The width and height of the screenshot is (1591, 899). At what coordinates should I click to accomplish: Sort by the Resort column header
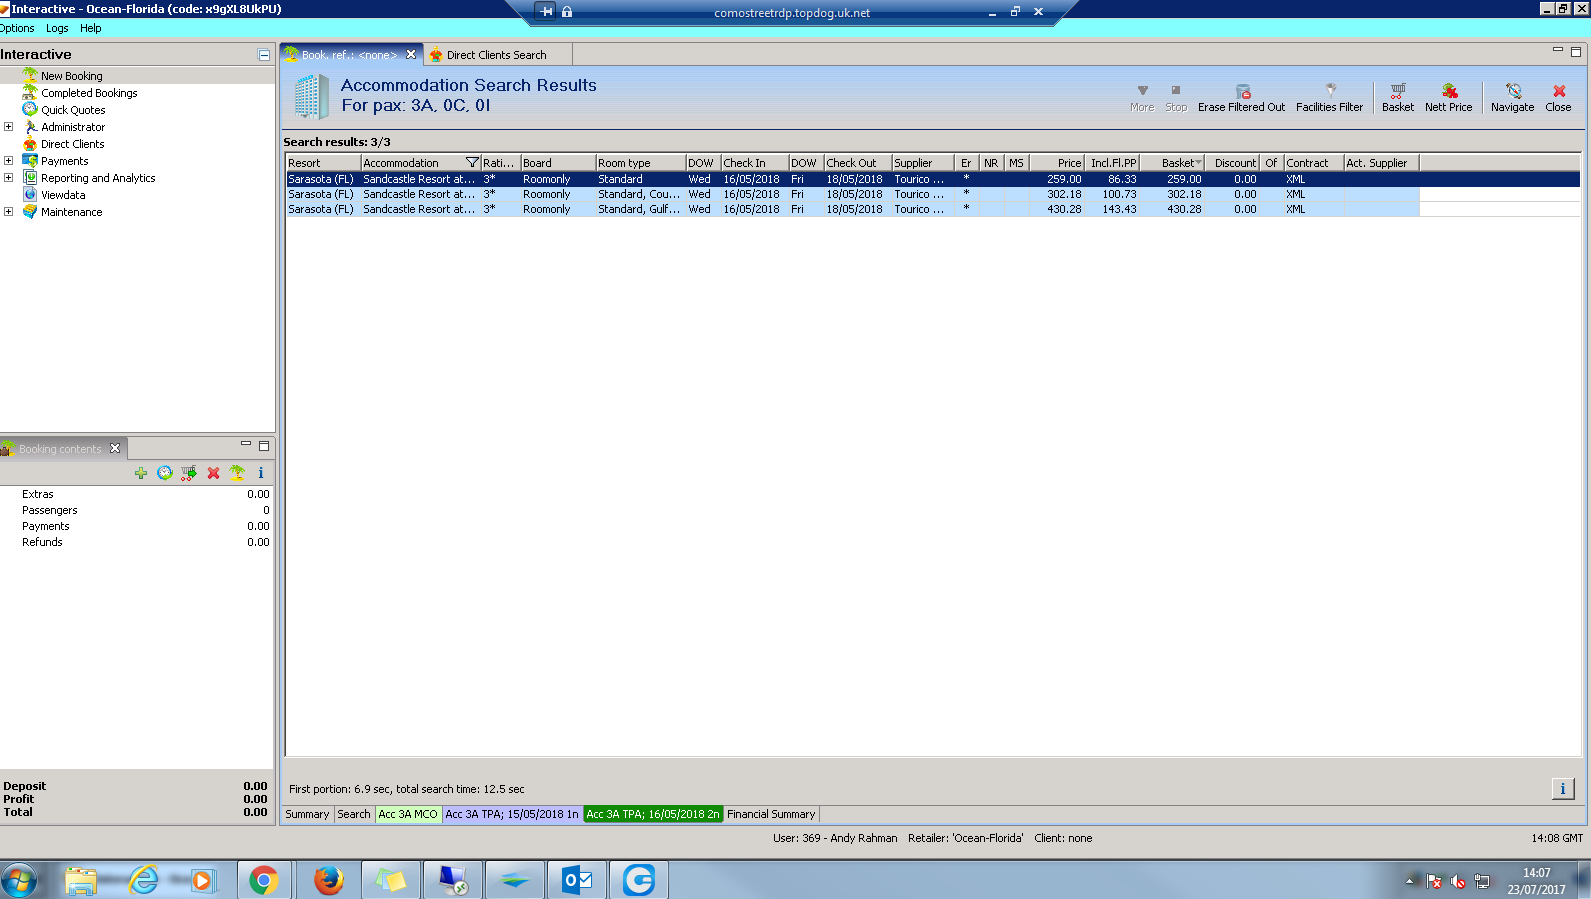click(x=323, y=163)
